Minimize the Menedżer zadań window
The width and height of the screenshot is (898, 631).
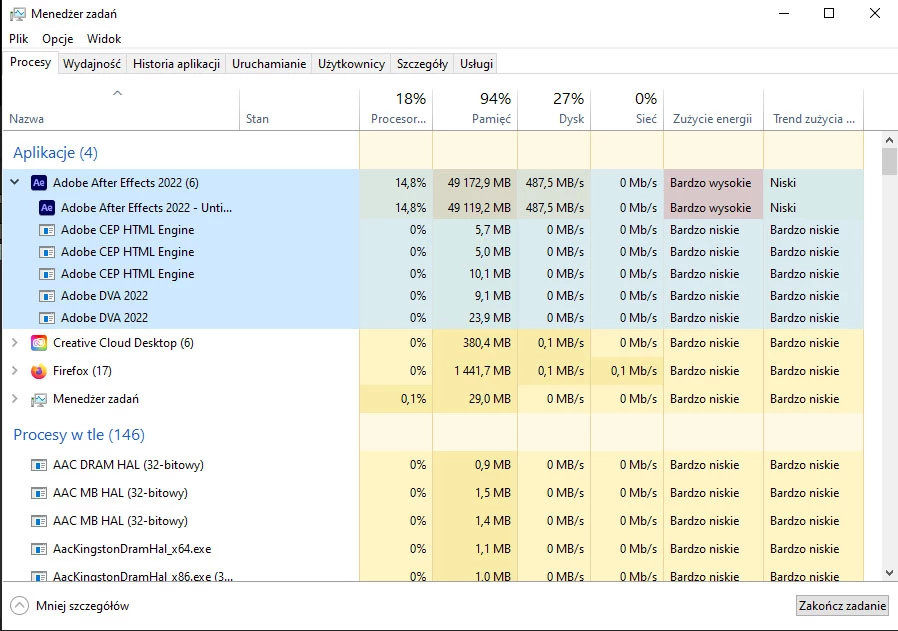[x=784, y=13]
